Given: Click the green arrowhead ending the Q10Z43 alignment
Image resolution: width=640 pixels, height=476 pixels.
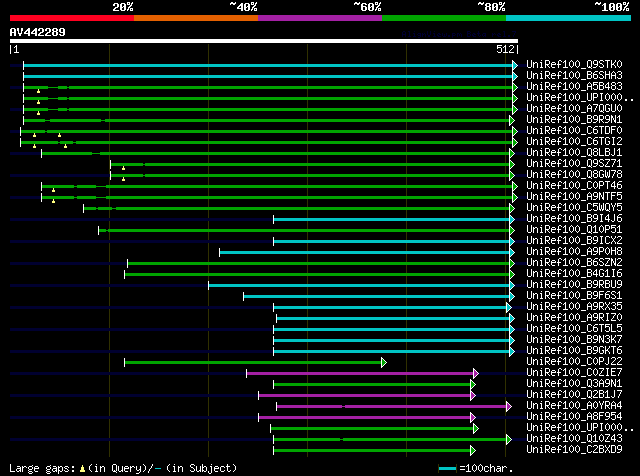Looking at the screenshot, I should [x=509, y=440].
